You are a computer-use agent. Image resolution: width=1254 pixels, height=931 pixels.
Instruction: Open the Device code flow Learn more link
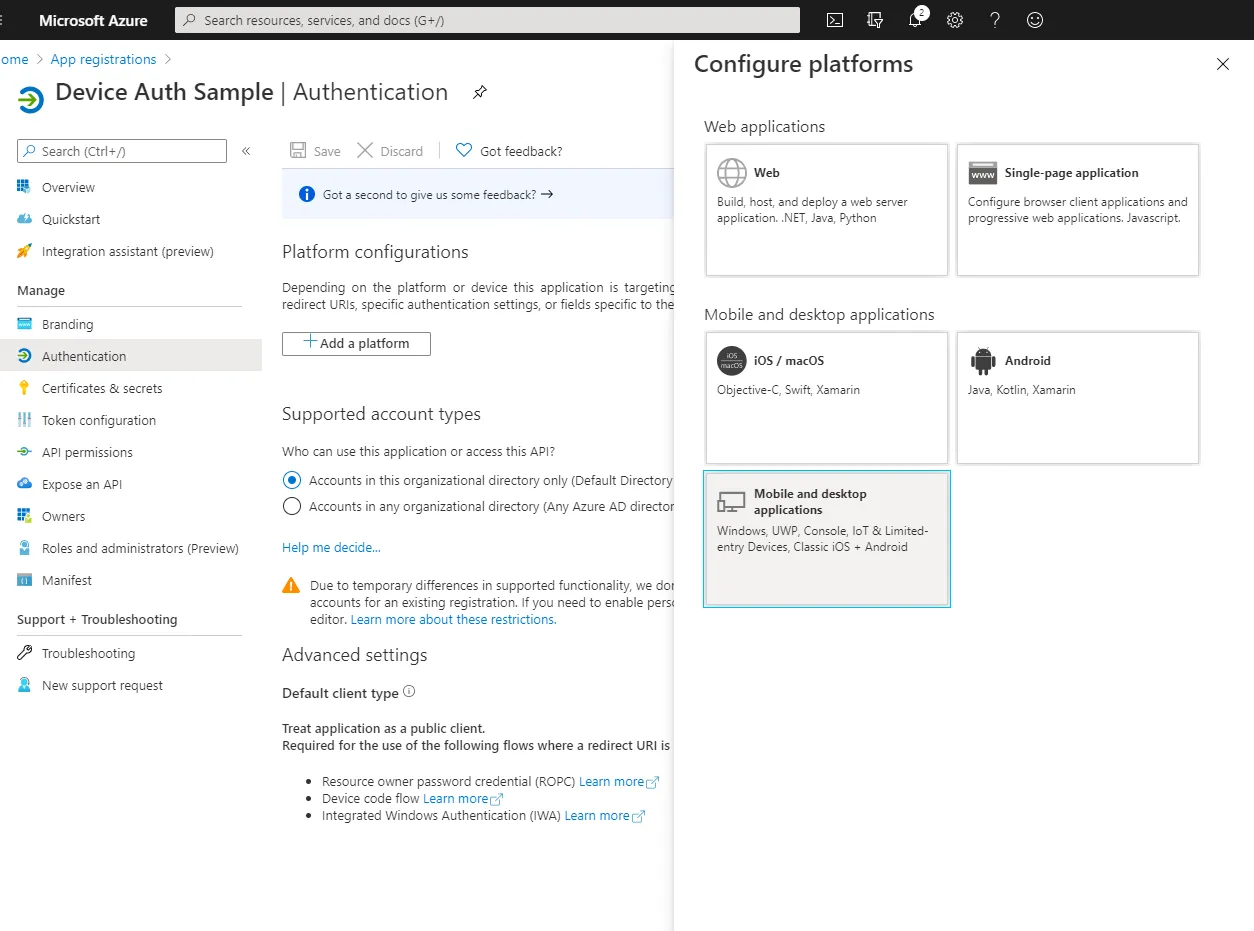463,799
